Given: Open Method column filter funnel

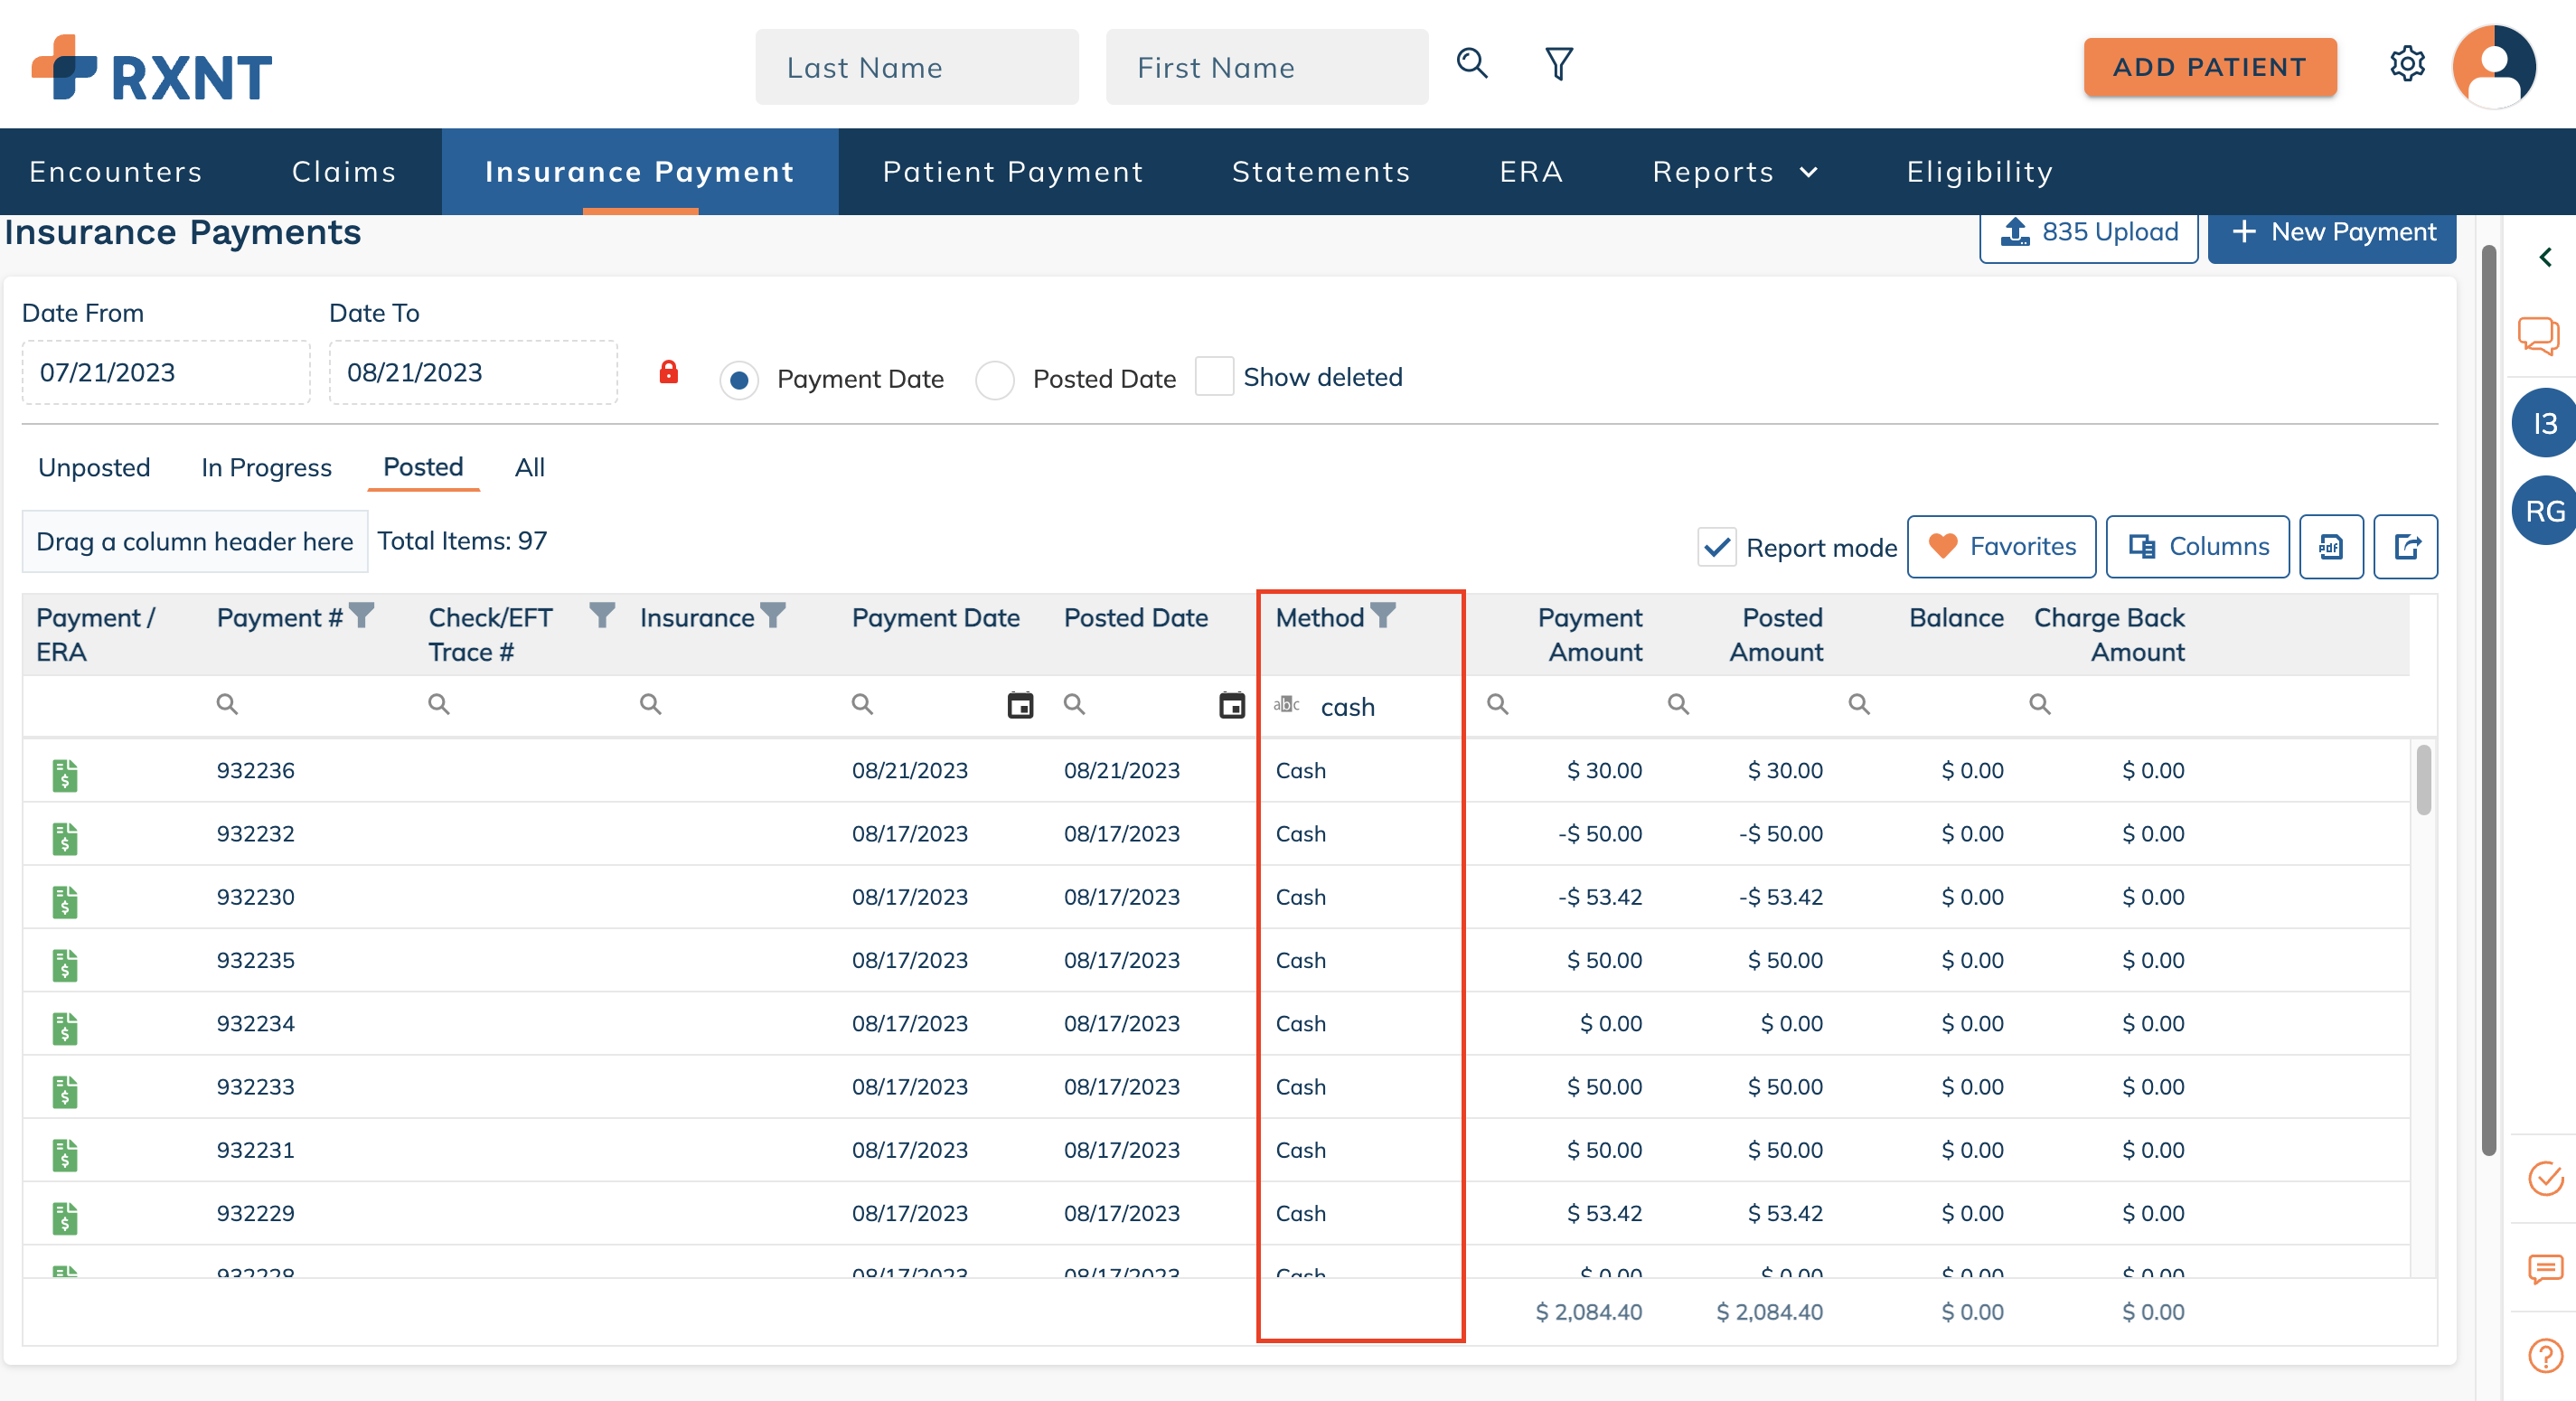Looking at the screenshot, I should pyautogui.click(x=1382, y=615).
